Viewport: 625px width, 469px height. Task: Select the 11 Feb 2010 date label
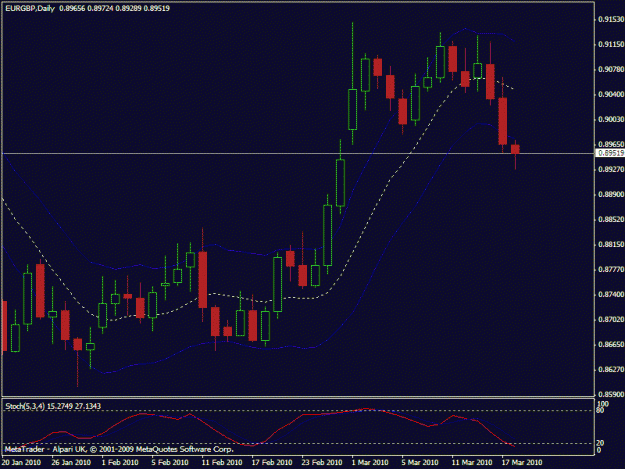coord(222,462)
